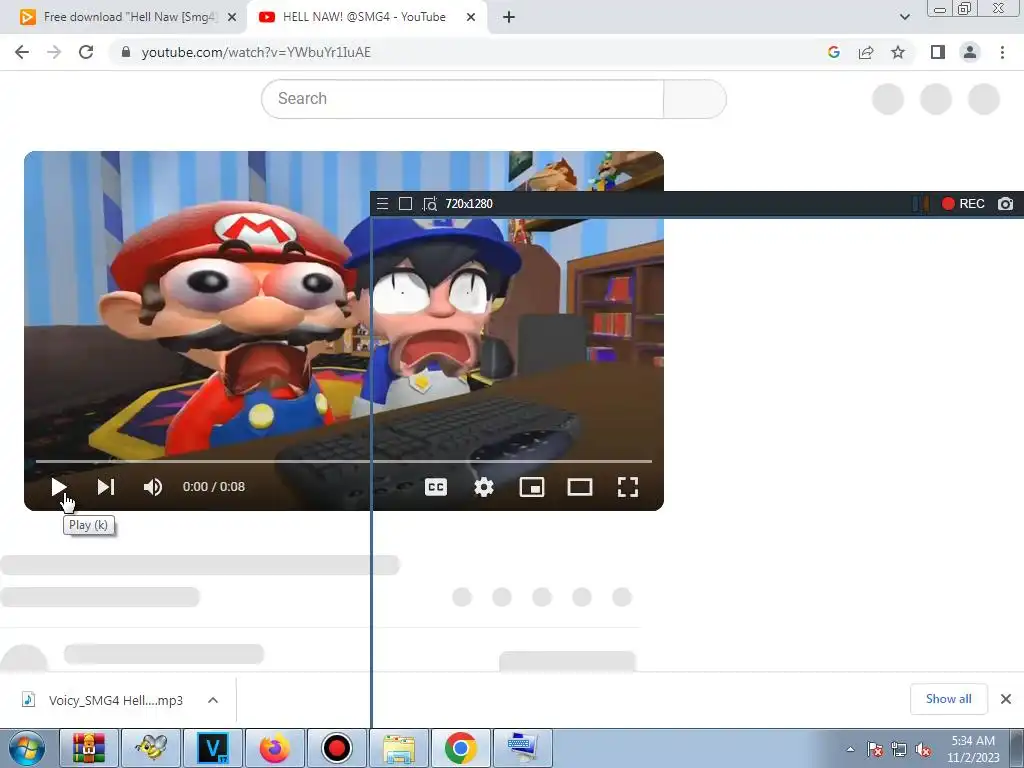Expand tab search dropdown arrow

[x=904, y=17]
